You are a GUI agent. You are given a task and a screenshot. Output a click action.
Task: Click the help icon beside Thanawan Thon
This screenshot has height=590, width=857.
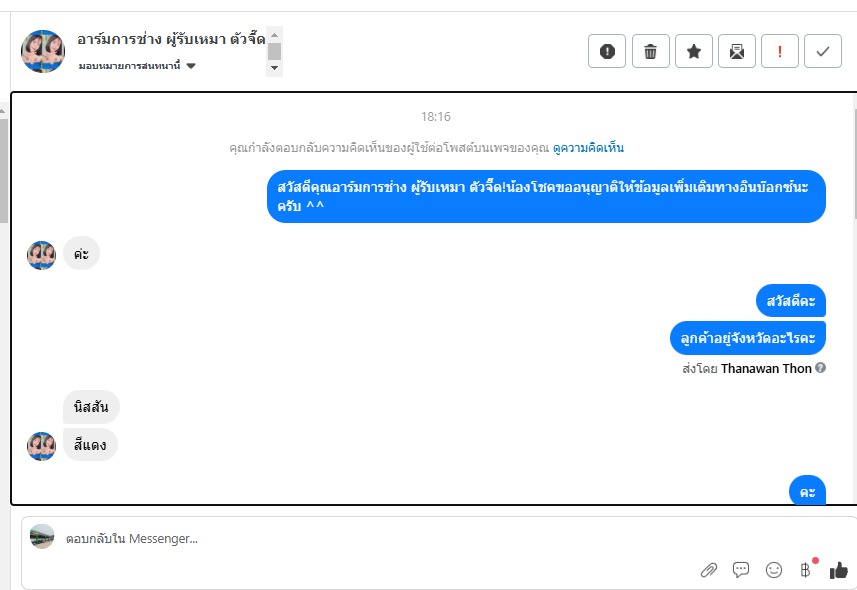820,367
